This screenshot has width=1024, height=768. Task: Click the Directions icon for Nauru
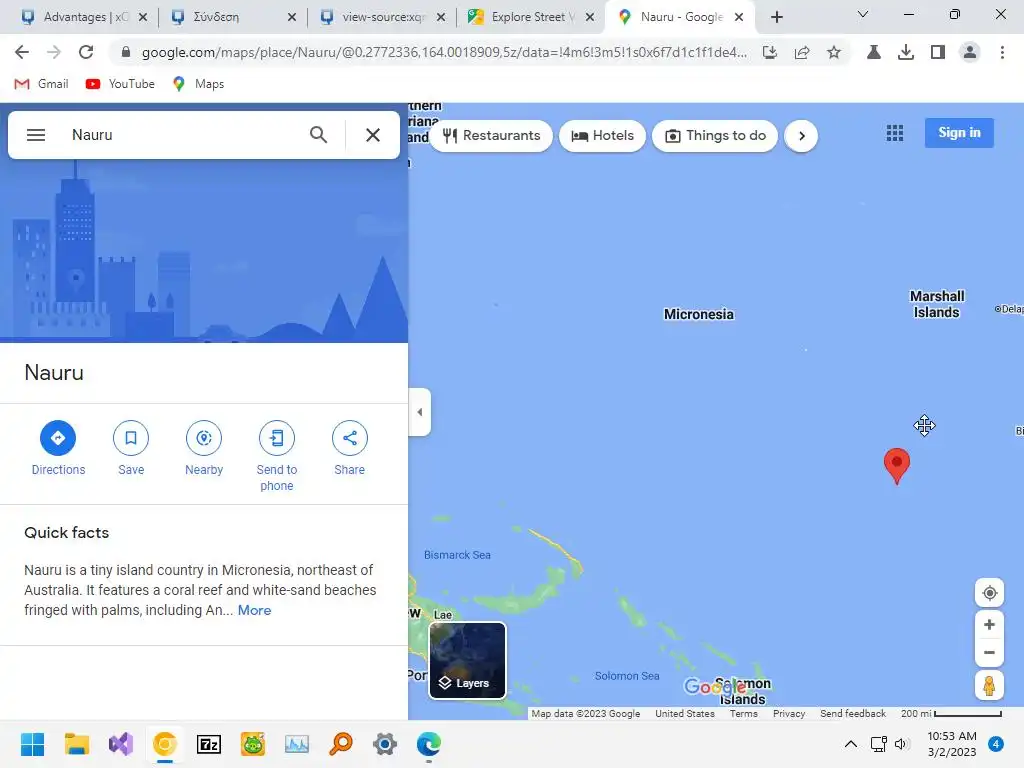click(x=58, y=438)
